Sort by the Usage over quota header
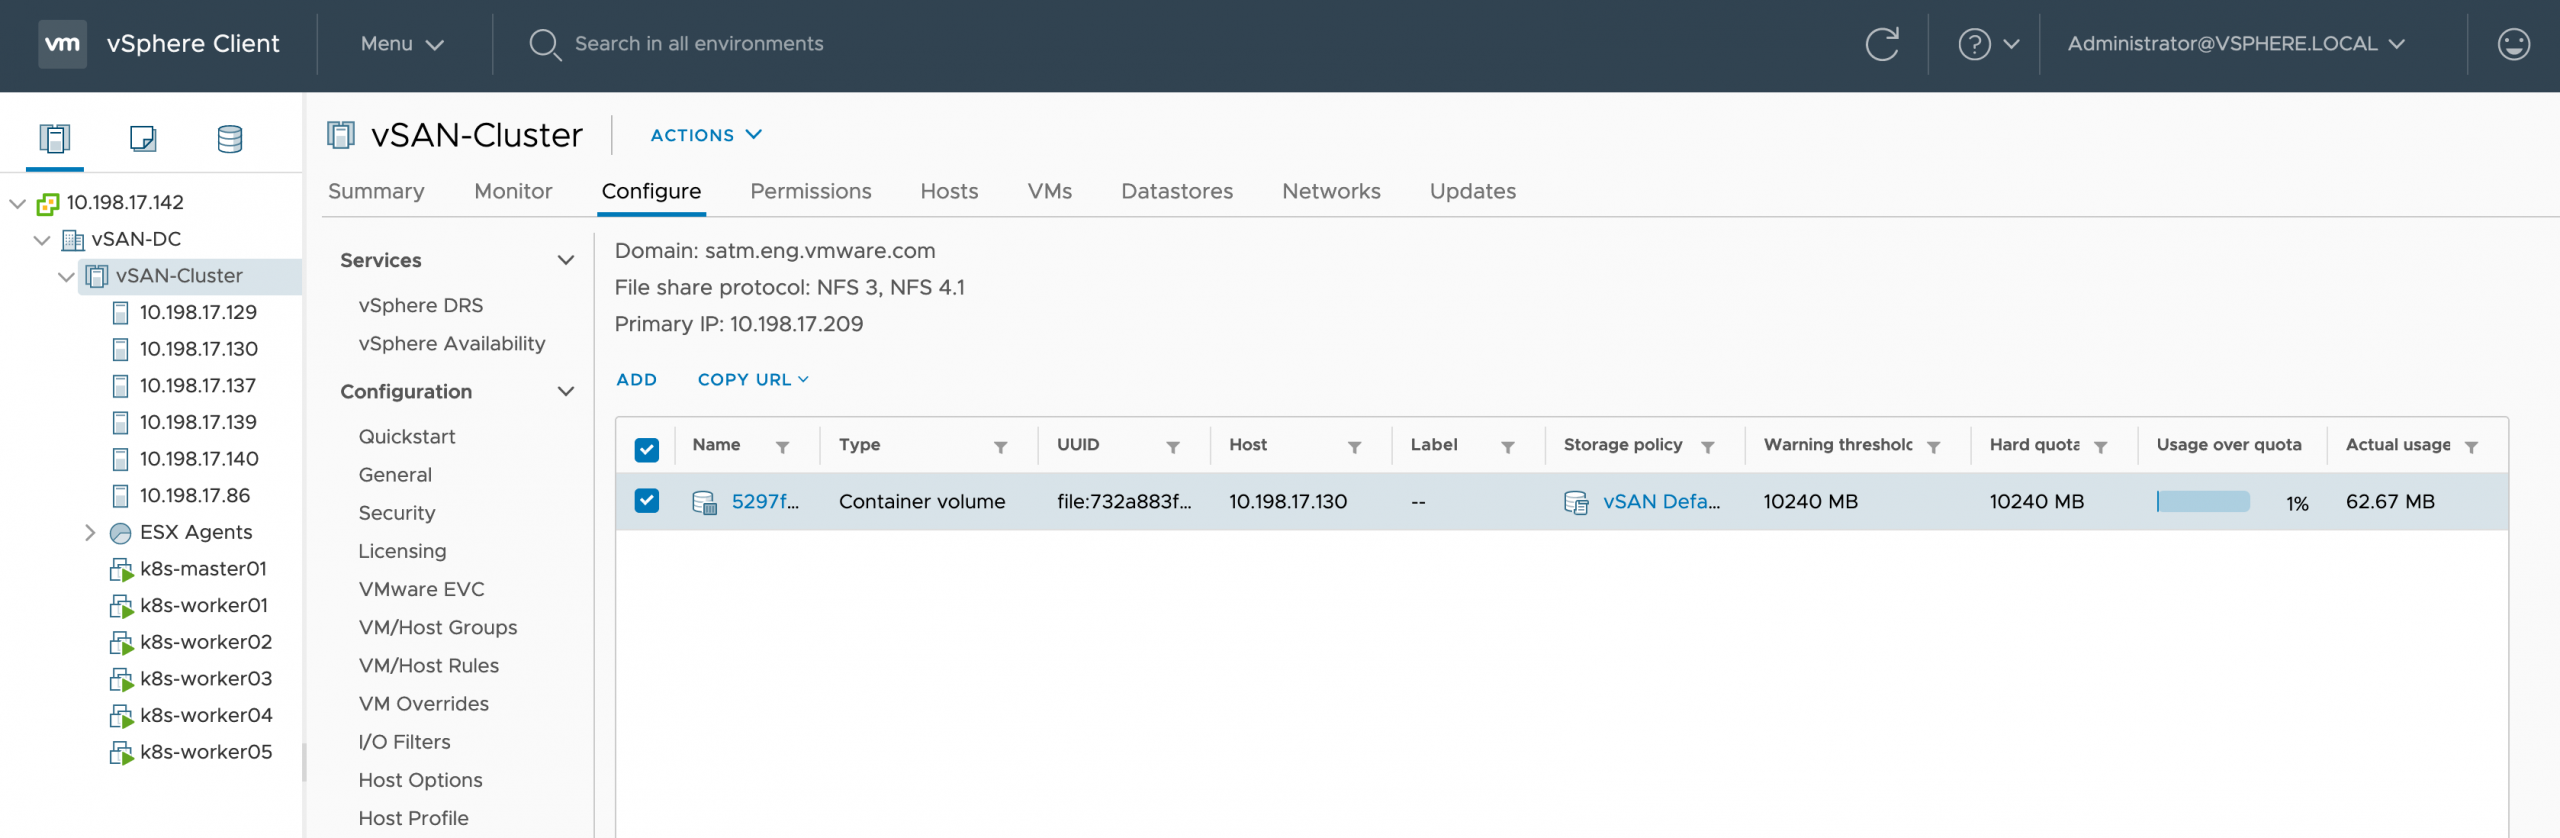The width and height of the screenshot is (2560, 838). click(x=2228, y=445)
